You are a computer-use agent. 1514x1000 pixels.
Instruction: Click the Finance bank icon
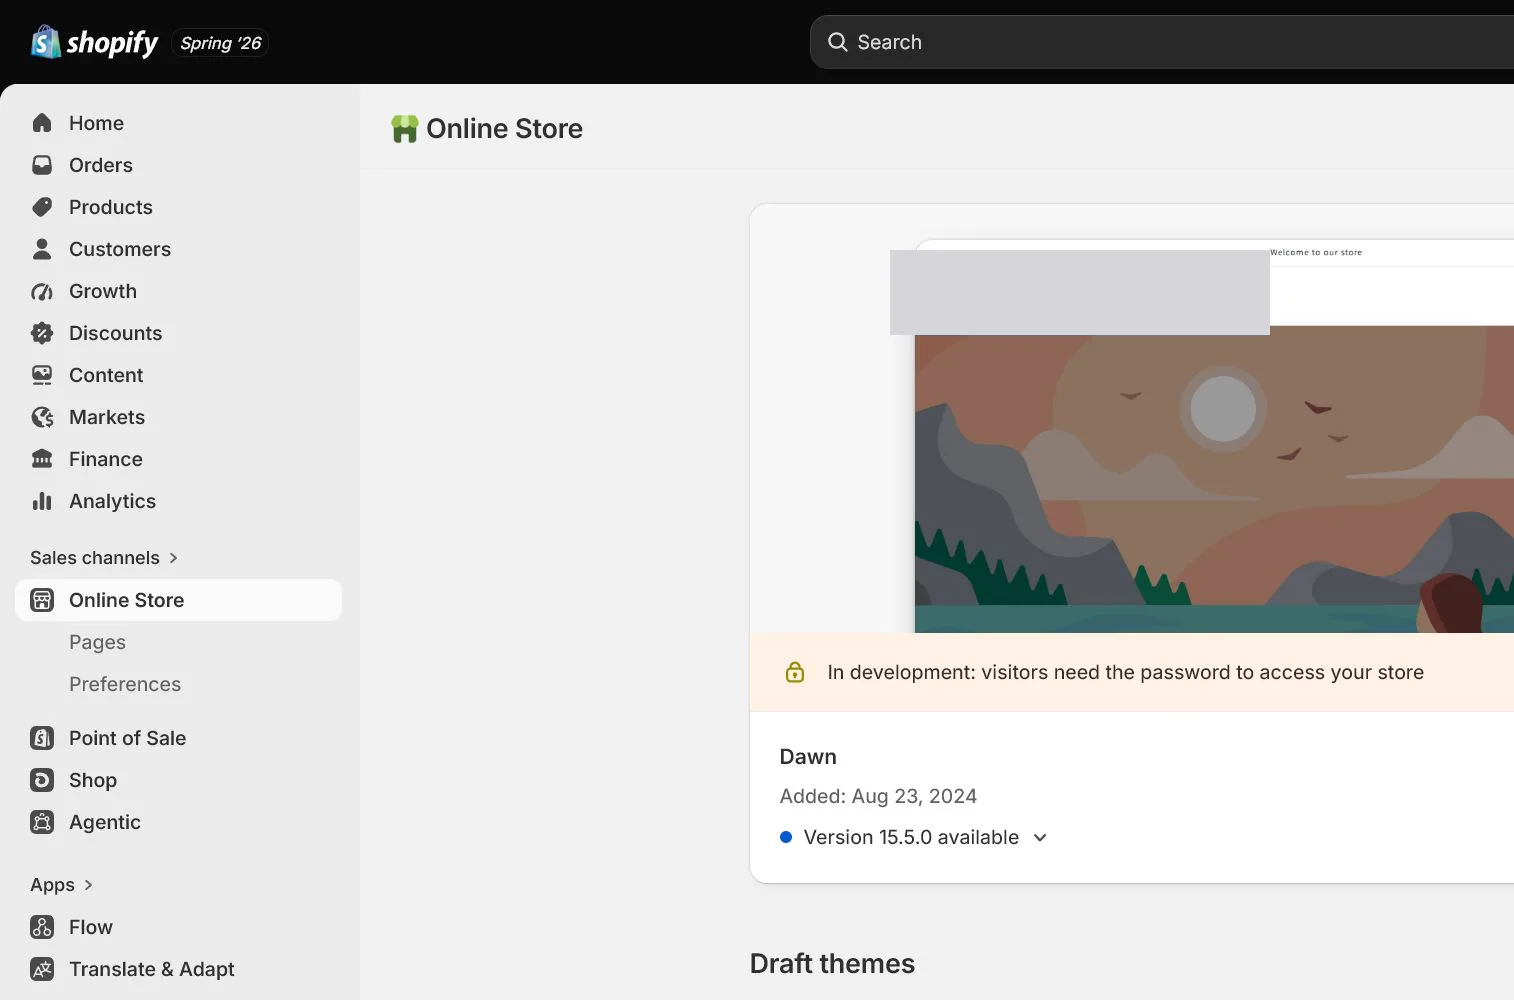[42, 459]
